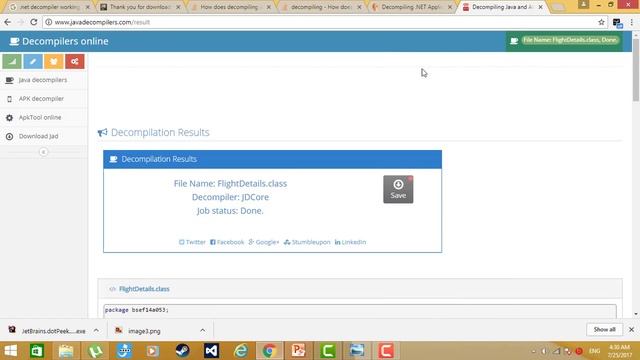Open APK decompiler from sidebar
This screenshot has width=640, height=360.
[43, 99]
